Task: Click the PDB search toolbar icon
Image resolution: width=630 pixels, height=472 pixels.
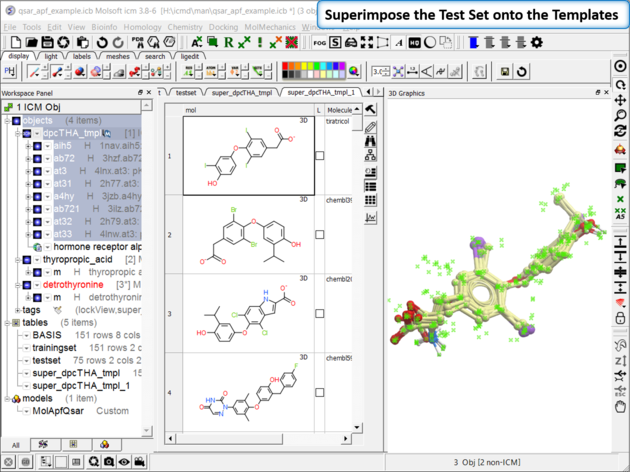Action: (139, 43)
